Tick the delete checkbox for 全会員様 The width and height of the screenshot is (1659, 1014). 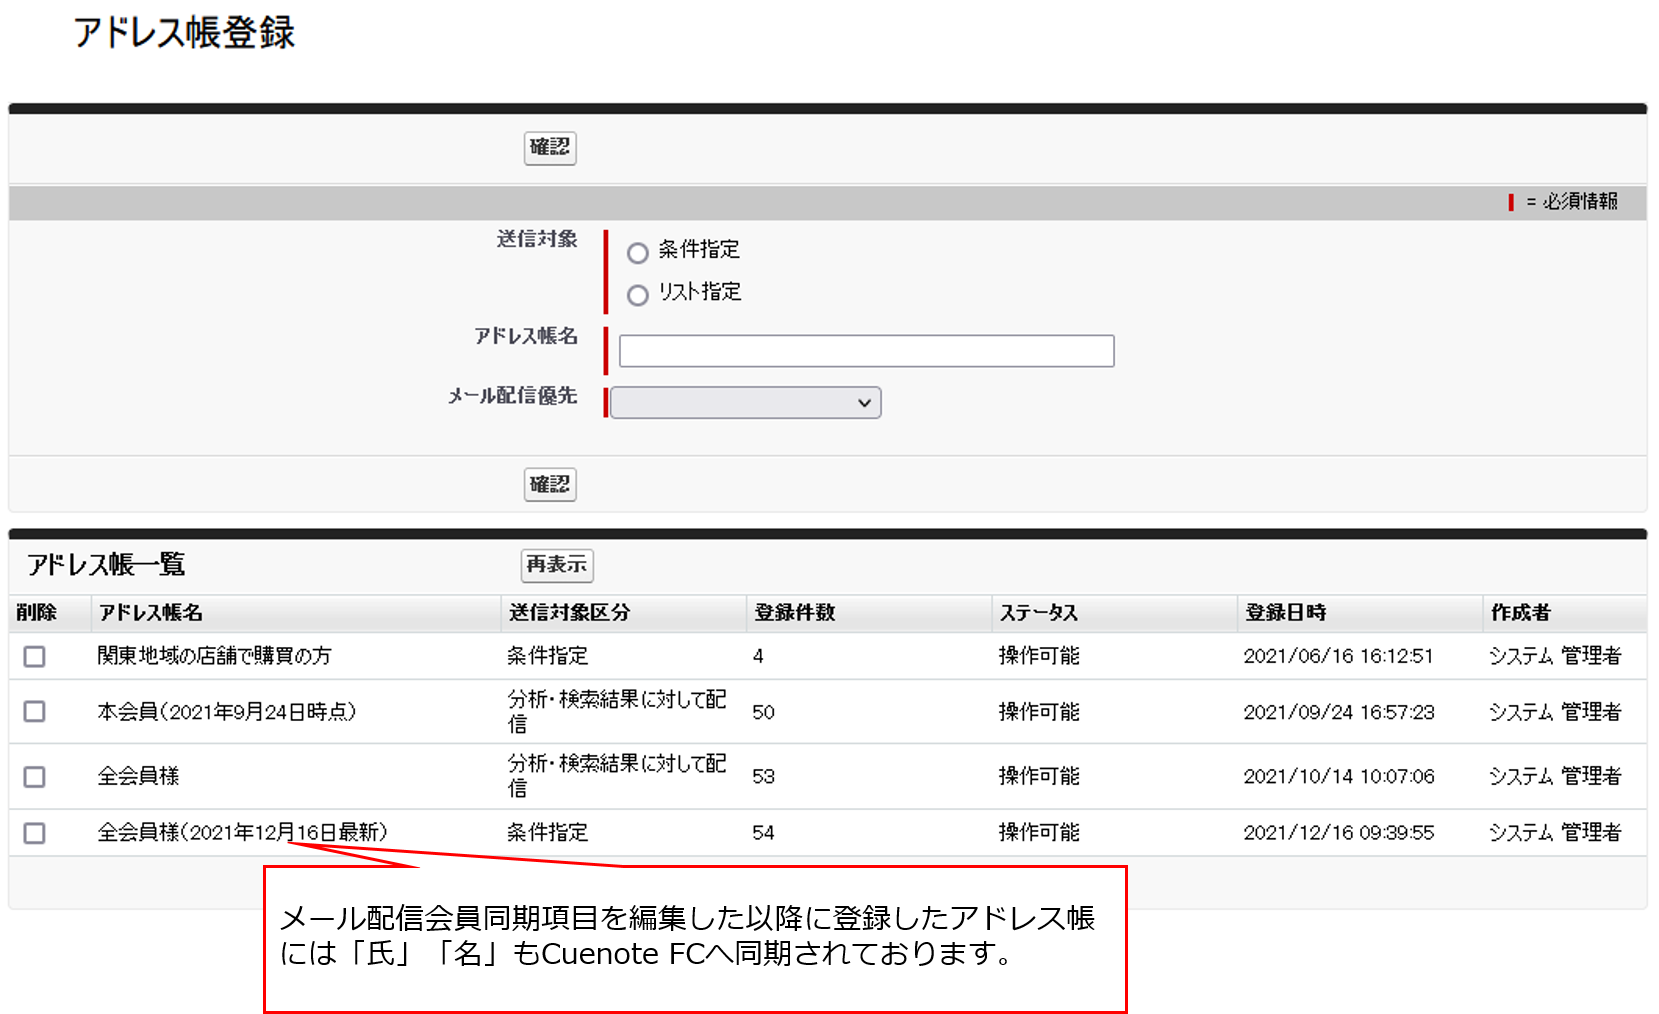pyautogui.click(x=35, y=776)
